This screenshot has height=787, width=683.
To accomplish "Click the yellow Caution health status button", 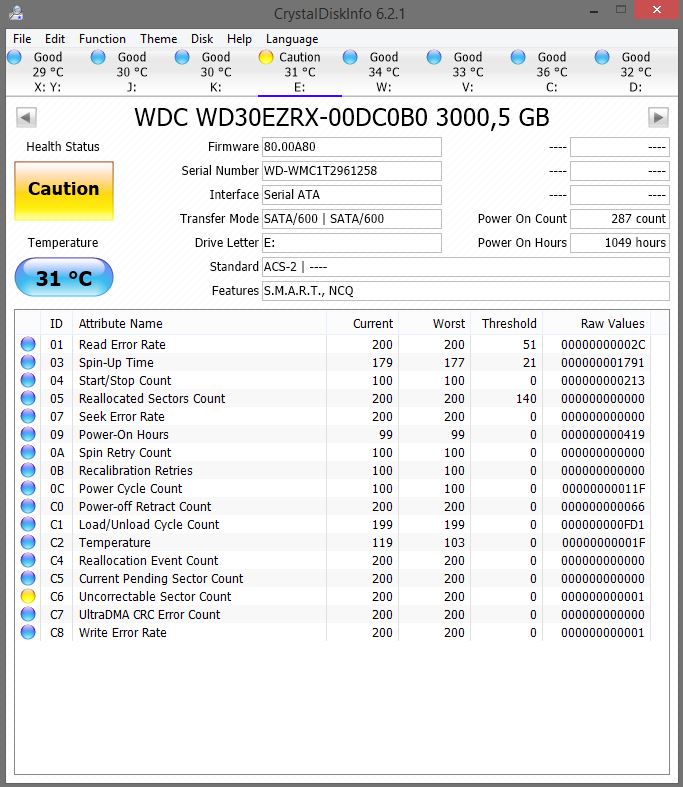I will point(64,191).
